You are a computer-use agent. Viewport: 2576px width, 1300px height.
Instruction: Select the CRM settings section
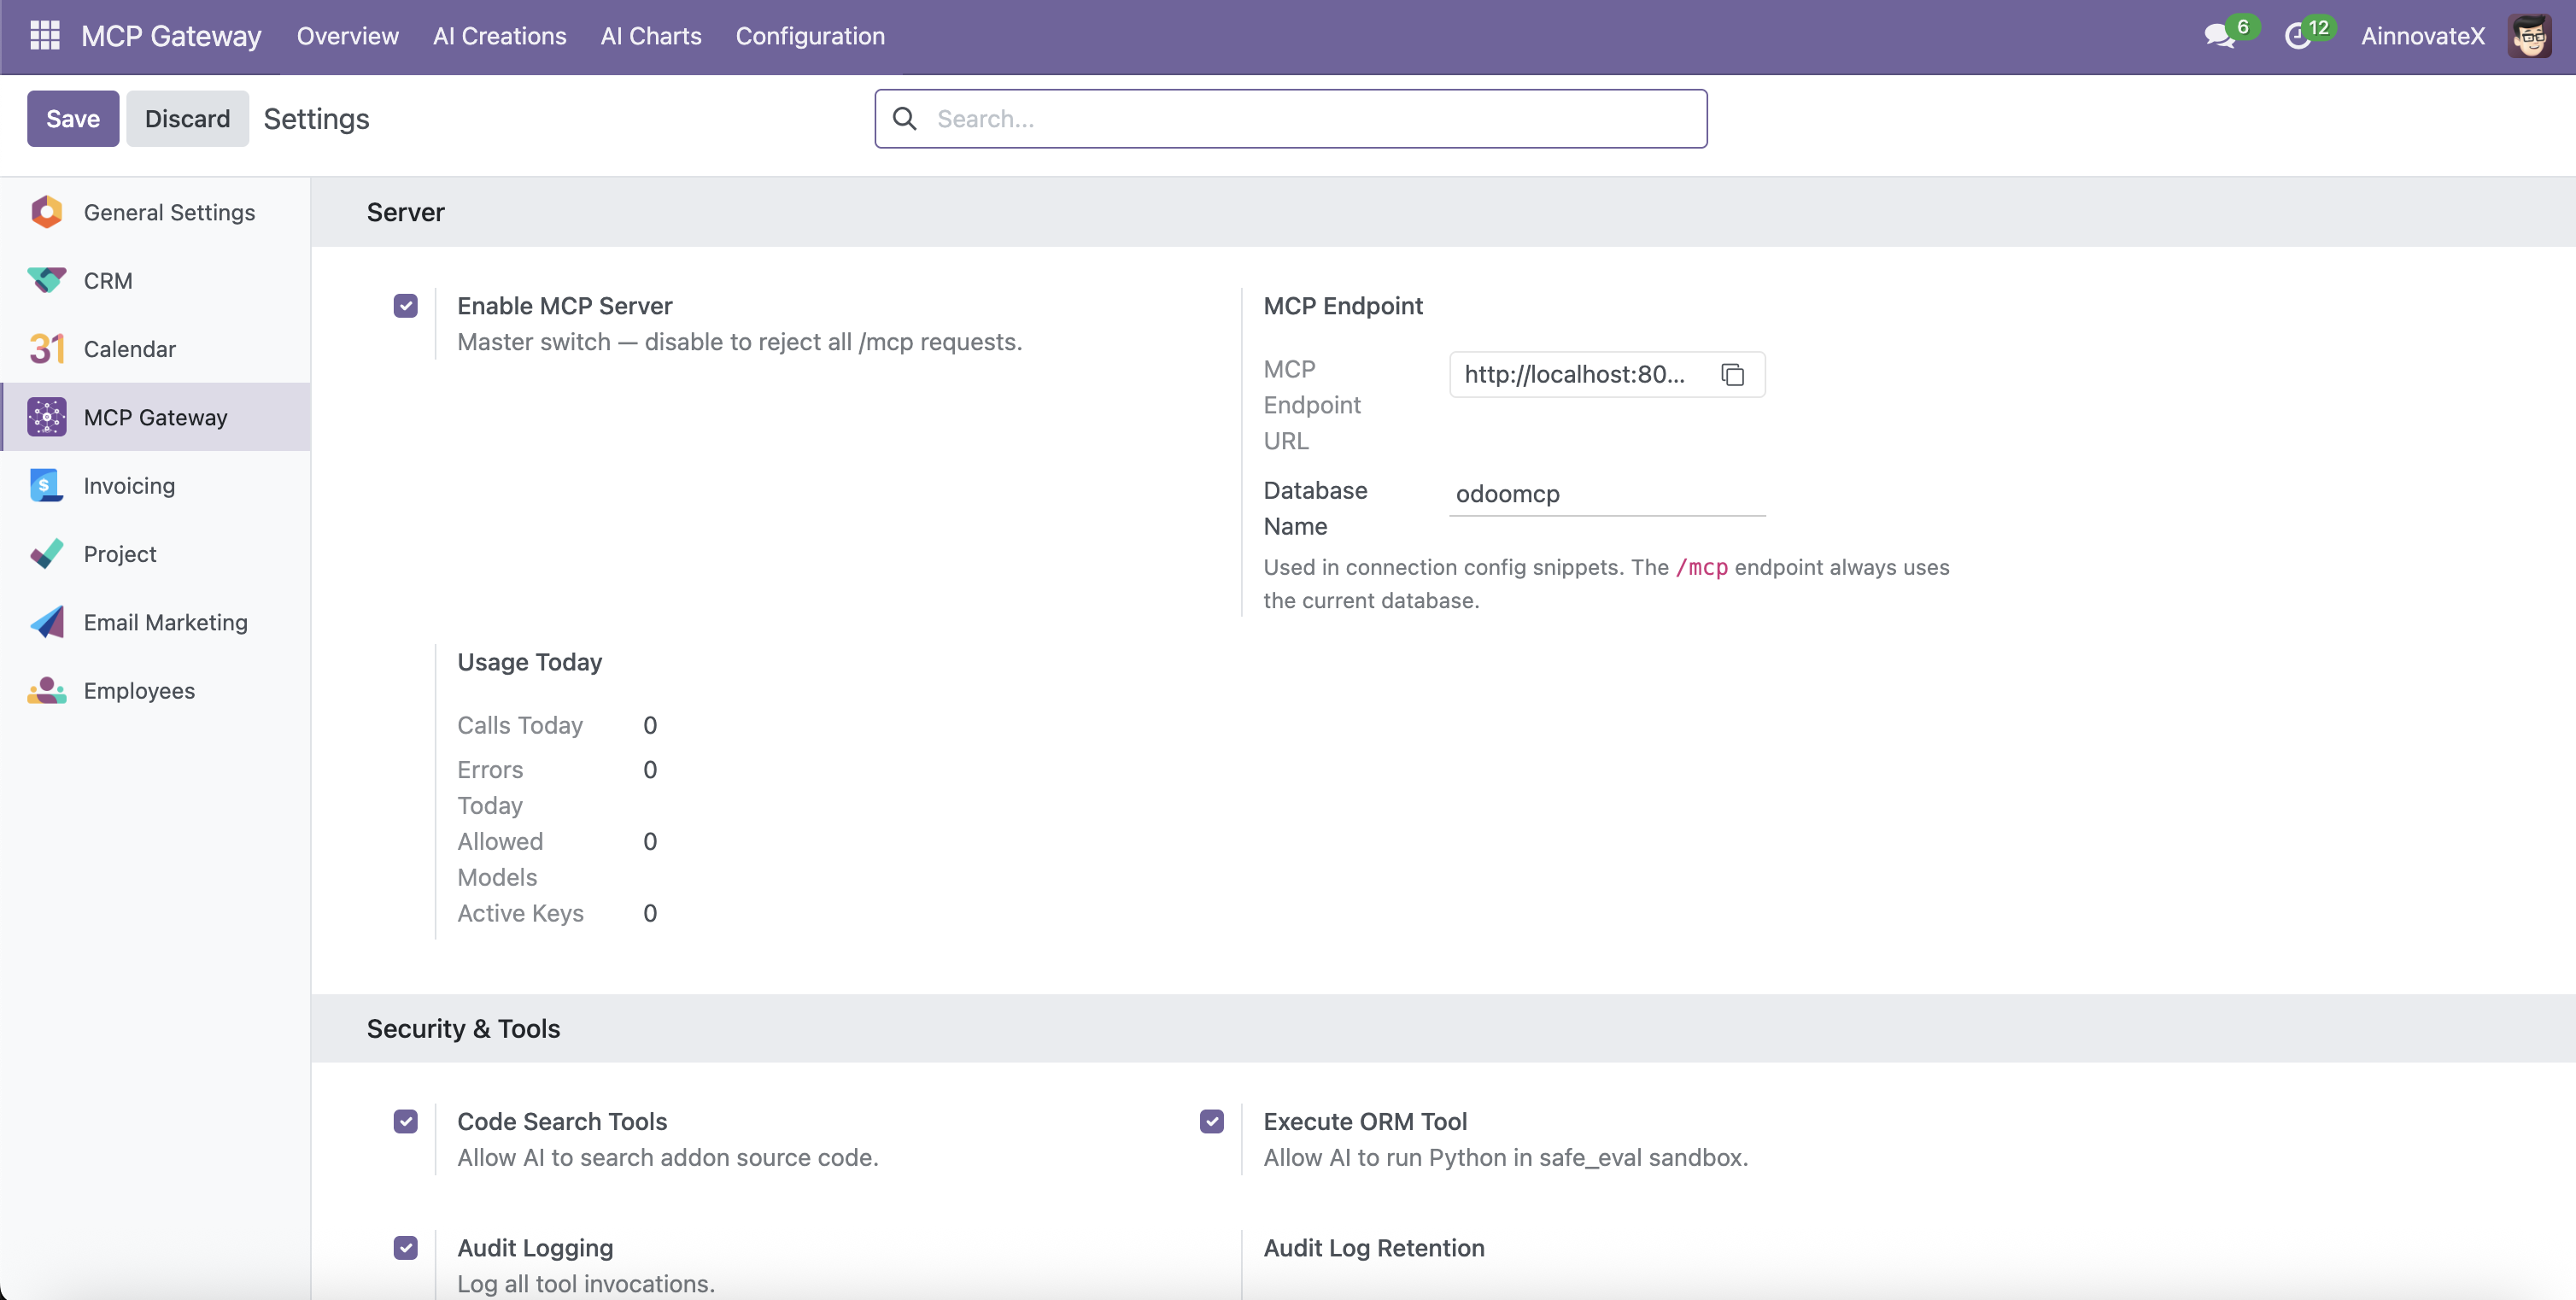point(107,280)
